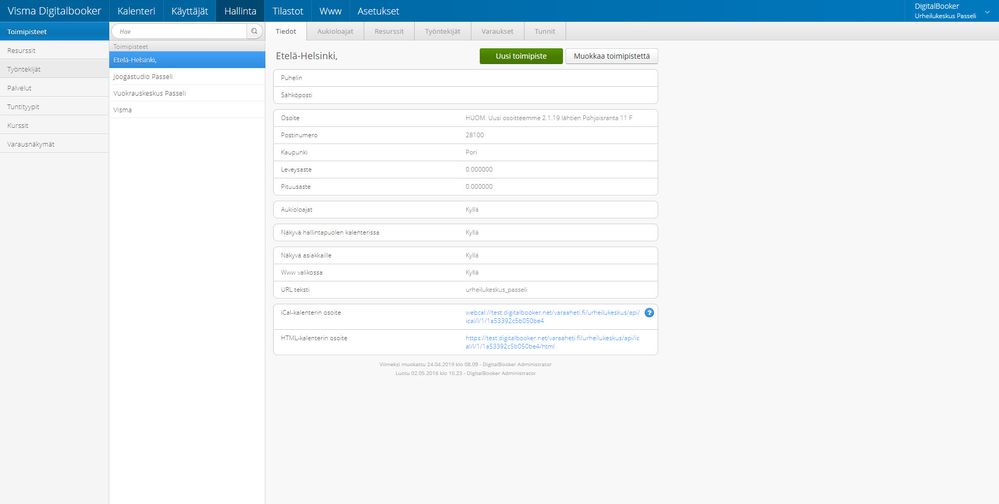Expand the DigitalBooker account dropdown arrow

[988, 11]
